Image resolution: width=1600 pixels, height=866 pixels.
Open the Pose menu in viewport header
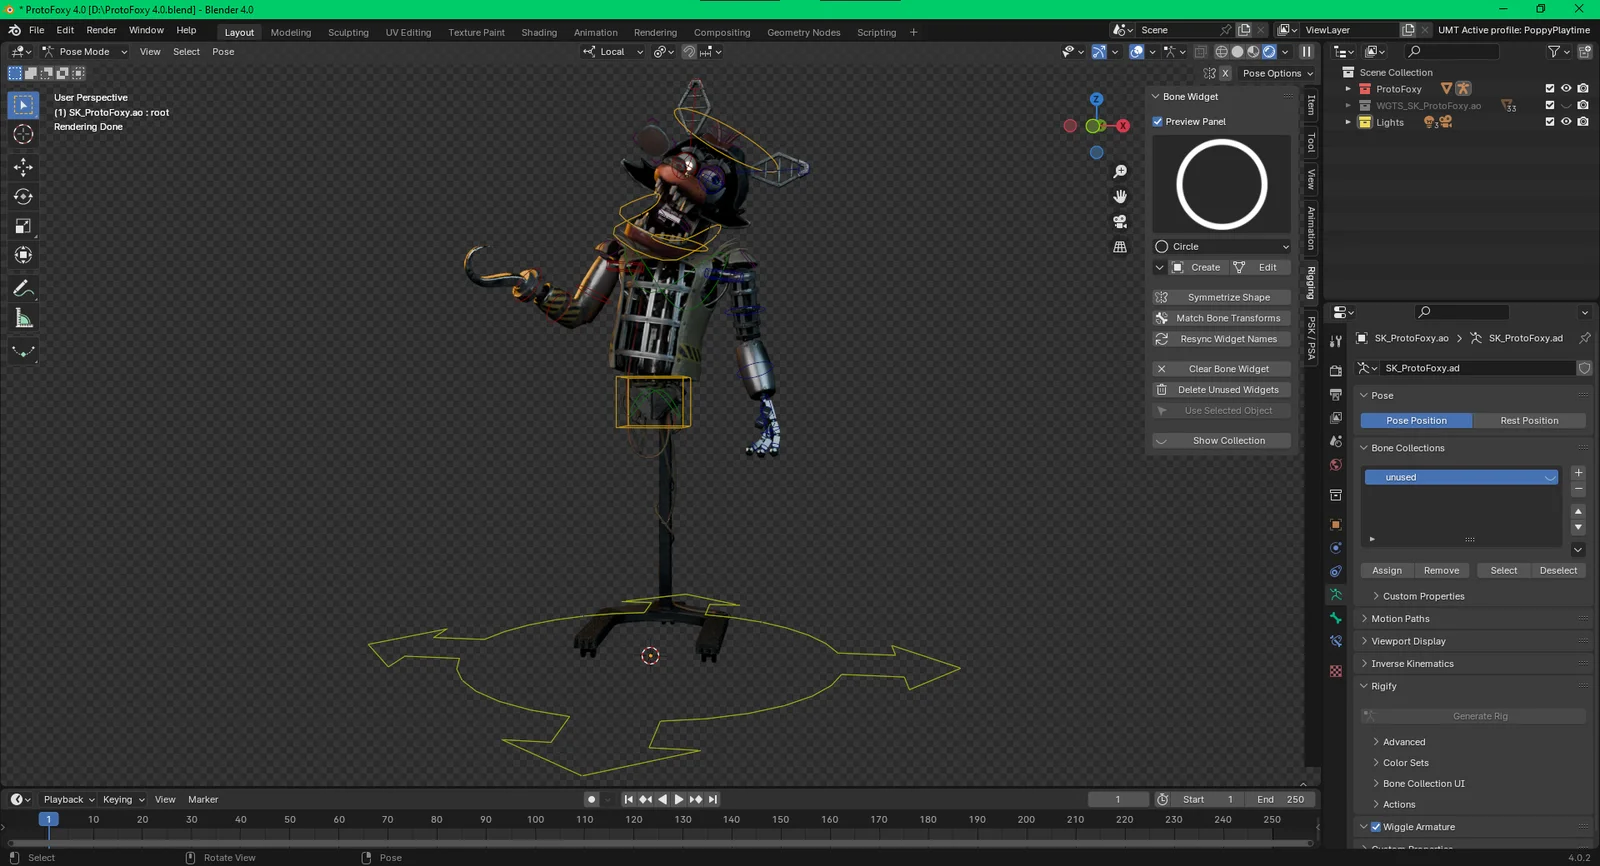point(223,52)
